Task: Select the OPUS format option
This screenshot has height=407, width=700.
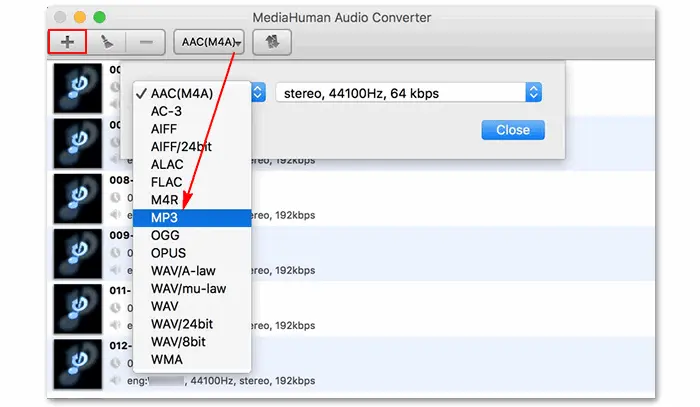Action: 168,253
